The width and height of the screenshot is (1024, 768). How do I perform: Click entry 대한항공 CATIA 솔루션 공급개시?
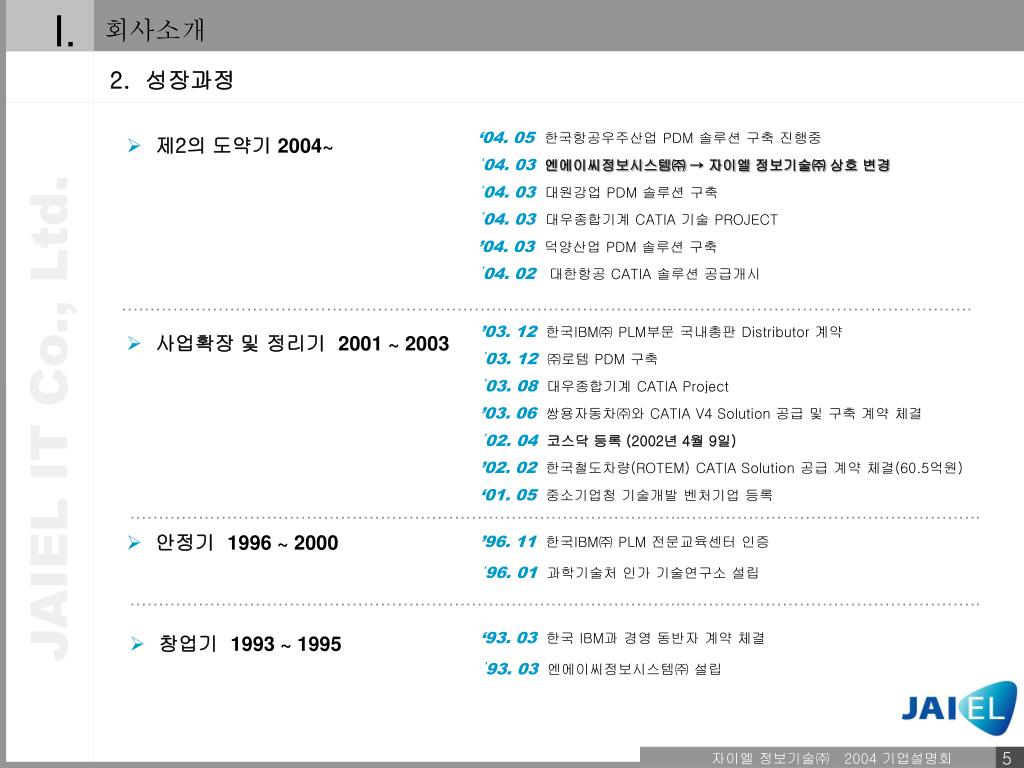(654, 274)
